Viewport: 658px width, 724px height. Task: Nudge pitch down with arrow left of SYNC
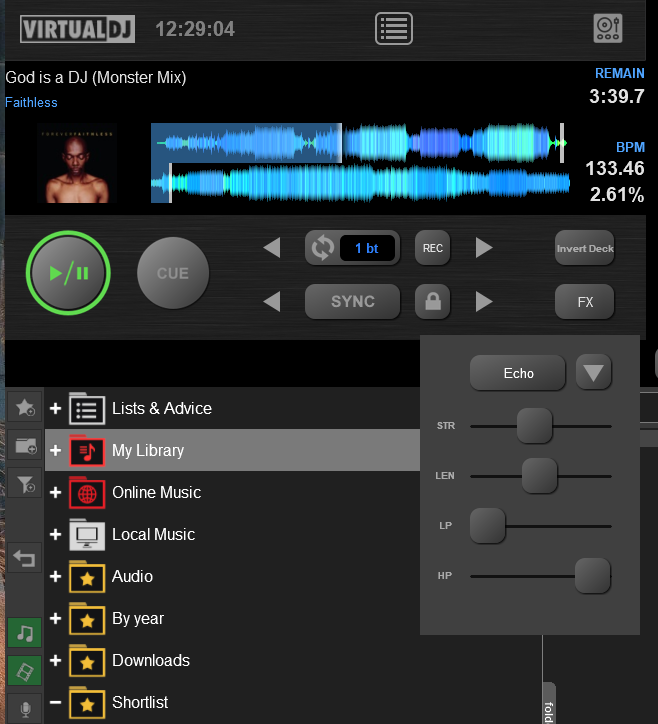272,302
